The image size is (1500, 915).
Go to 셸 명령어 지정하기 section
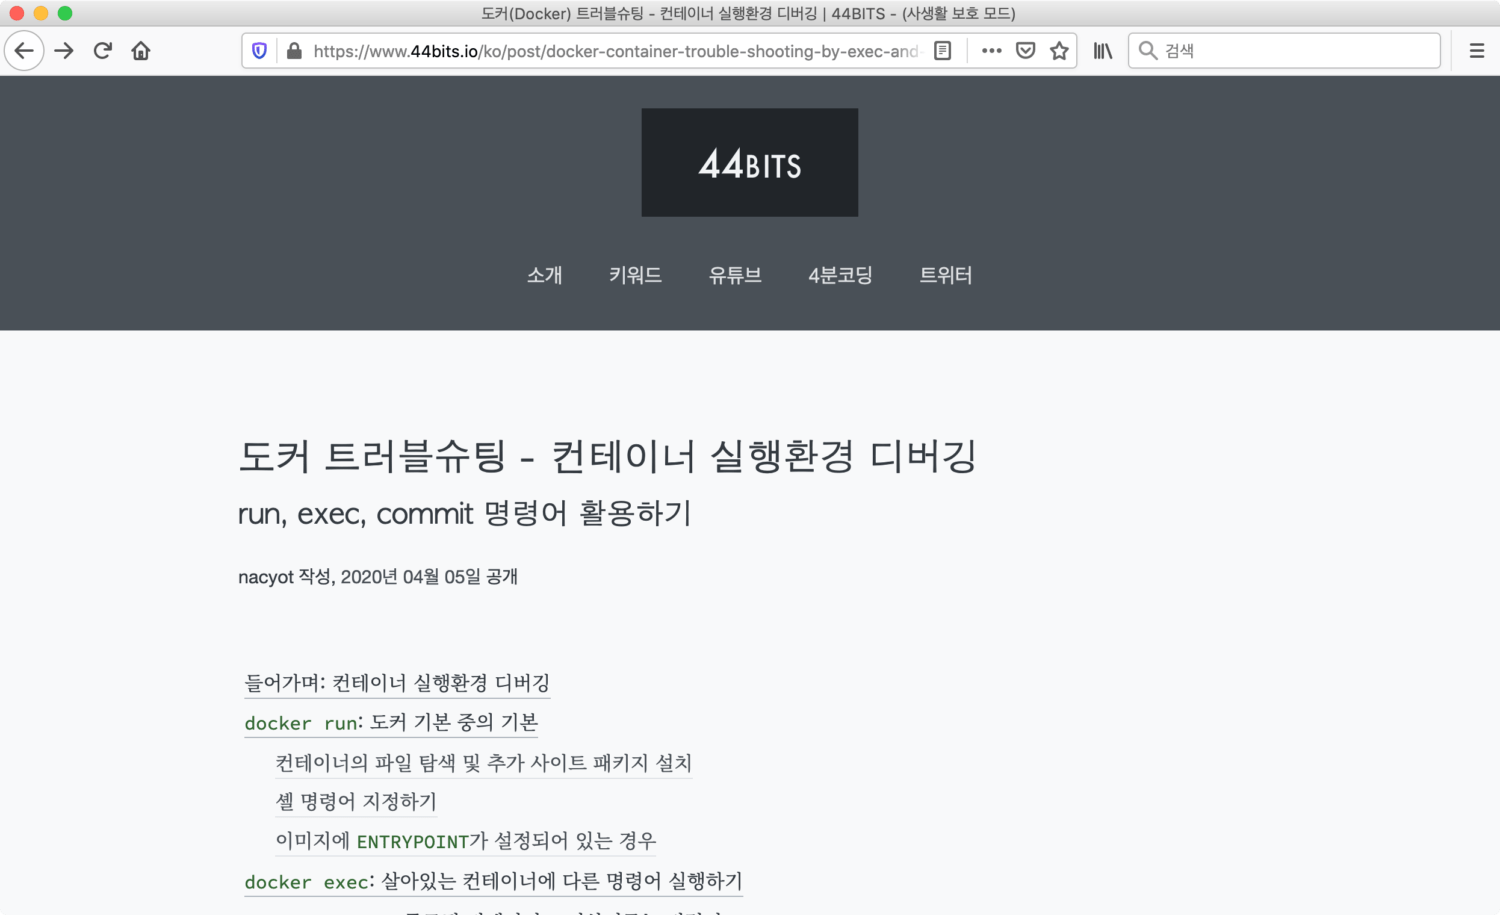tap(356, 802)
